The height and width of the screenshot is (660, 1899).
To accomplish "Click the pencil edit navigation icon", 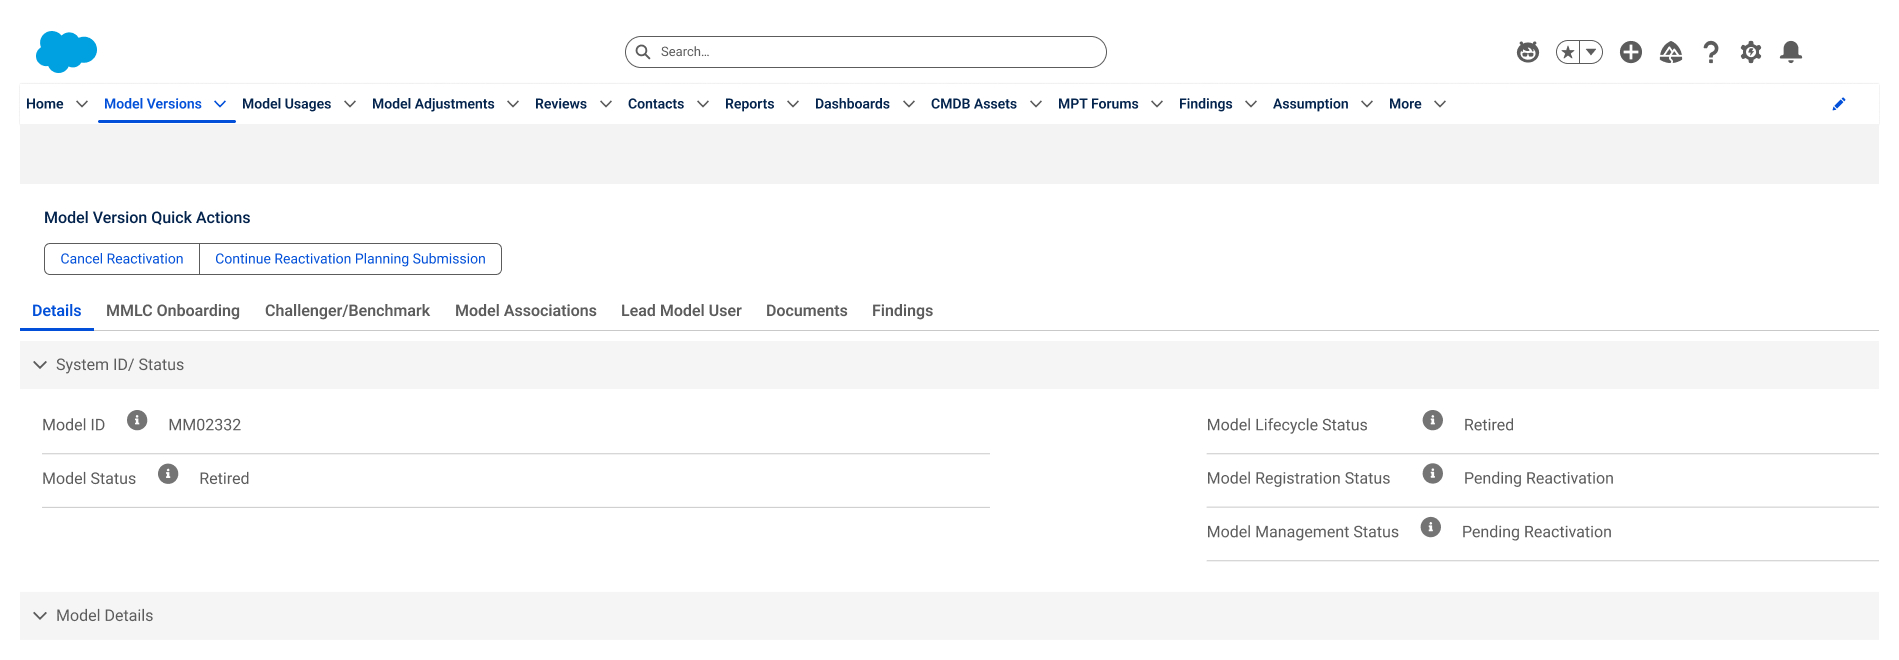I will [x=1839, y=104].
